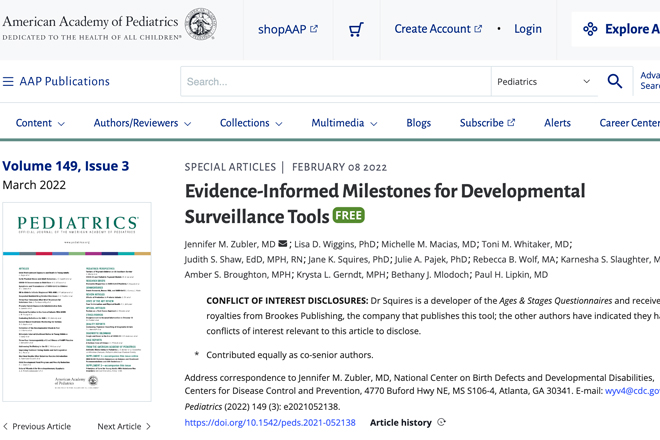Go to Next Article

[x=124, y=427]
